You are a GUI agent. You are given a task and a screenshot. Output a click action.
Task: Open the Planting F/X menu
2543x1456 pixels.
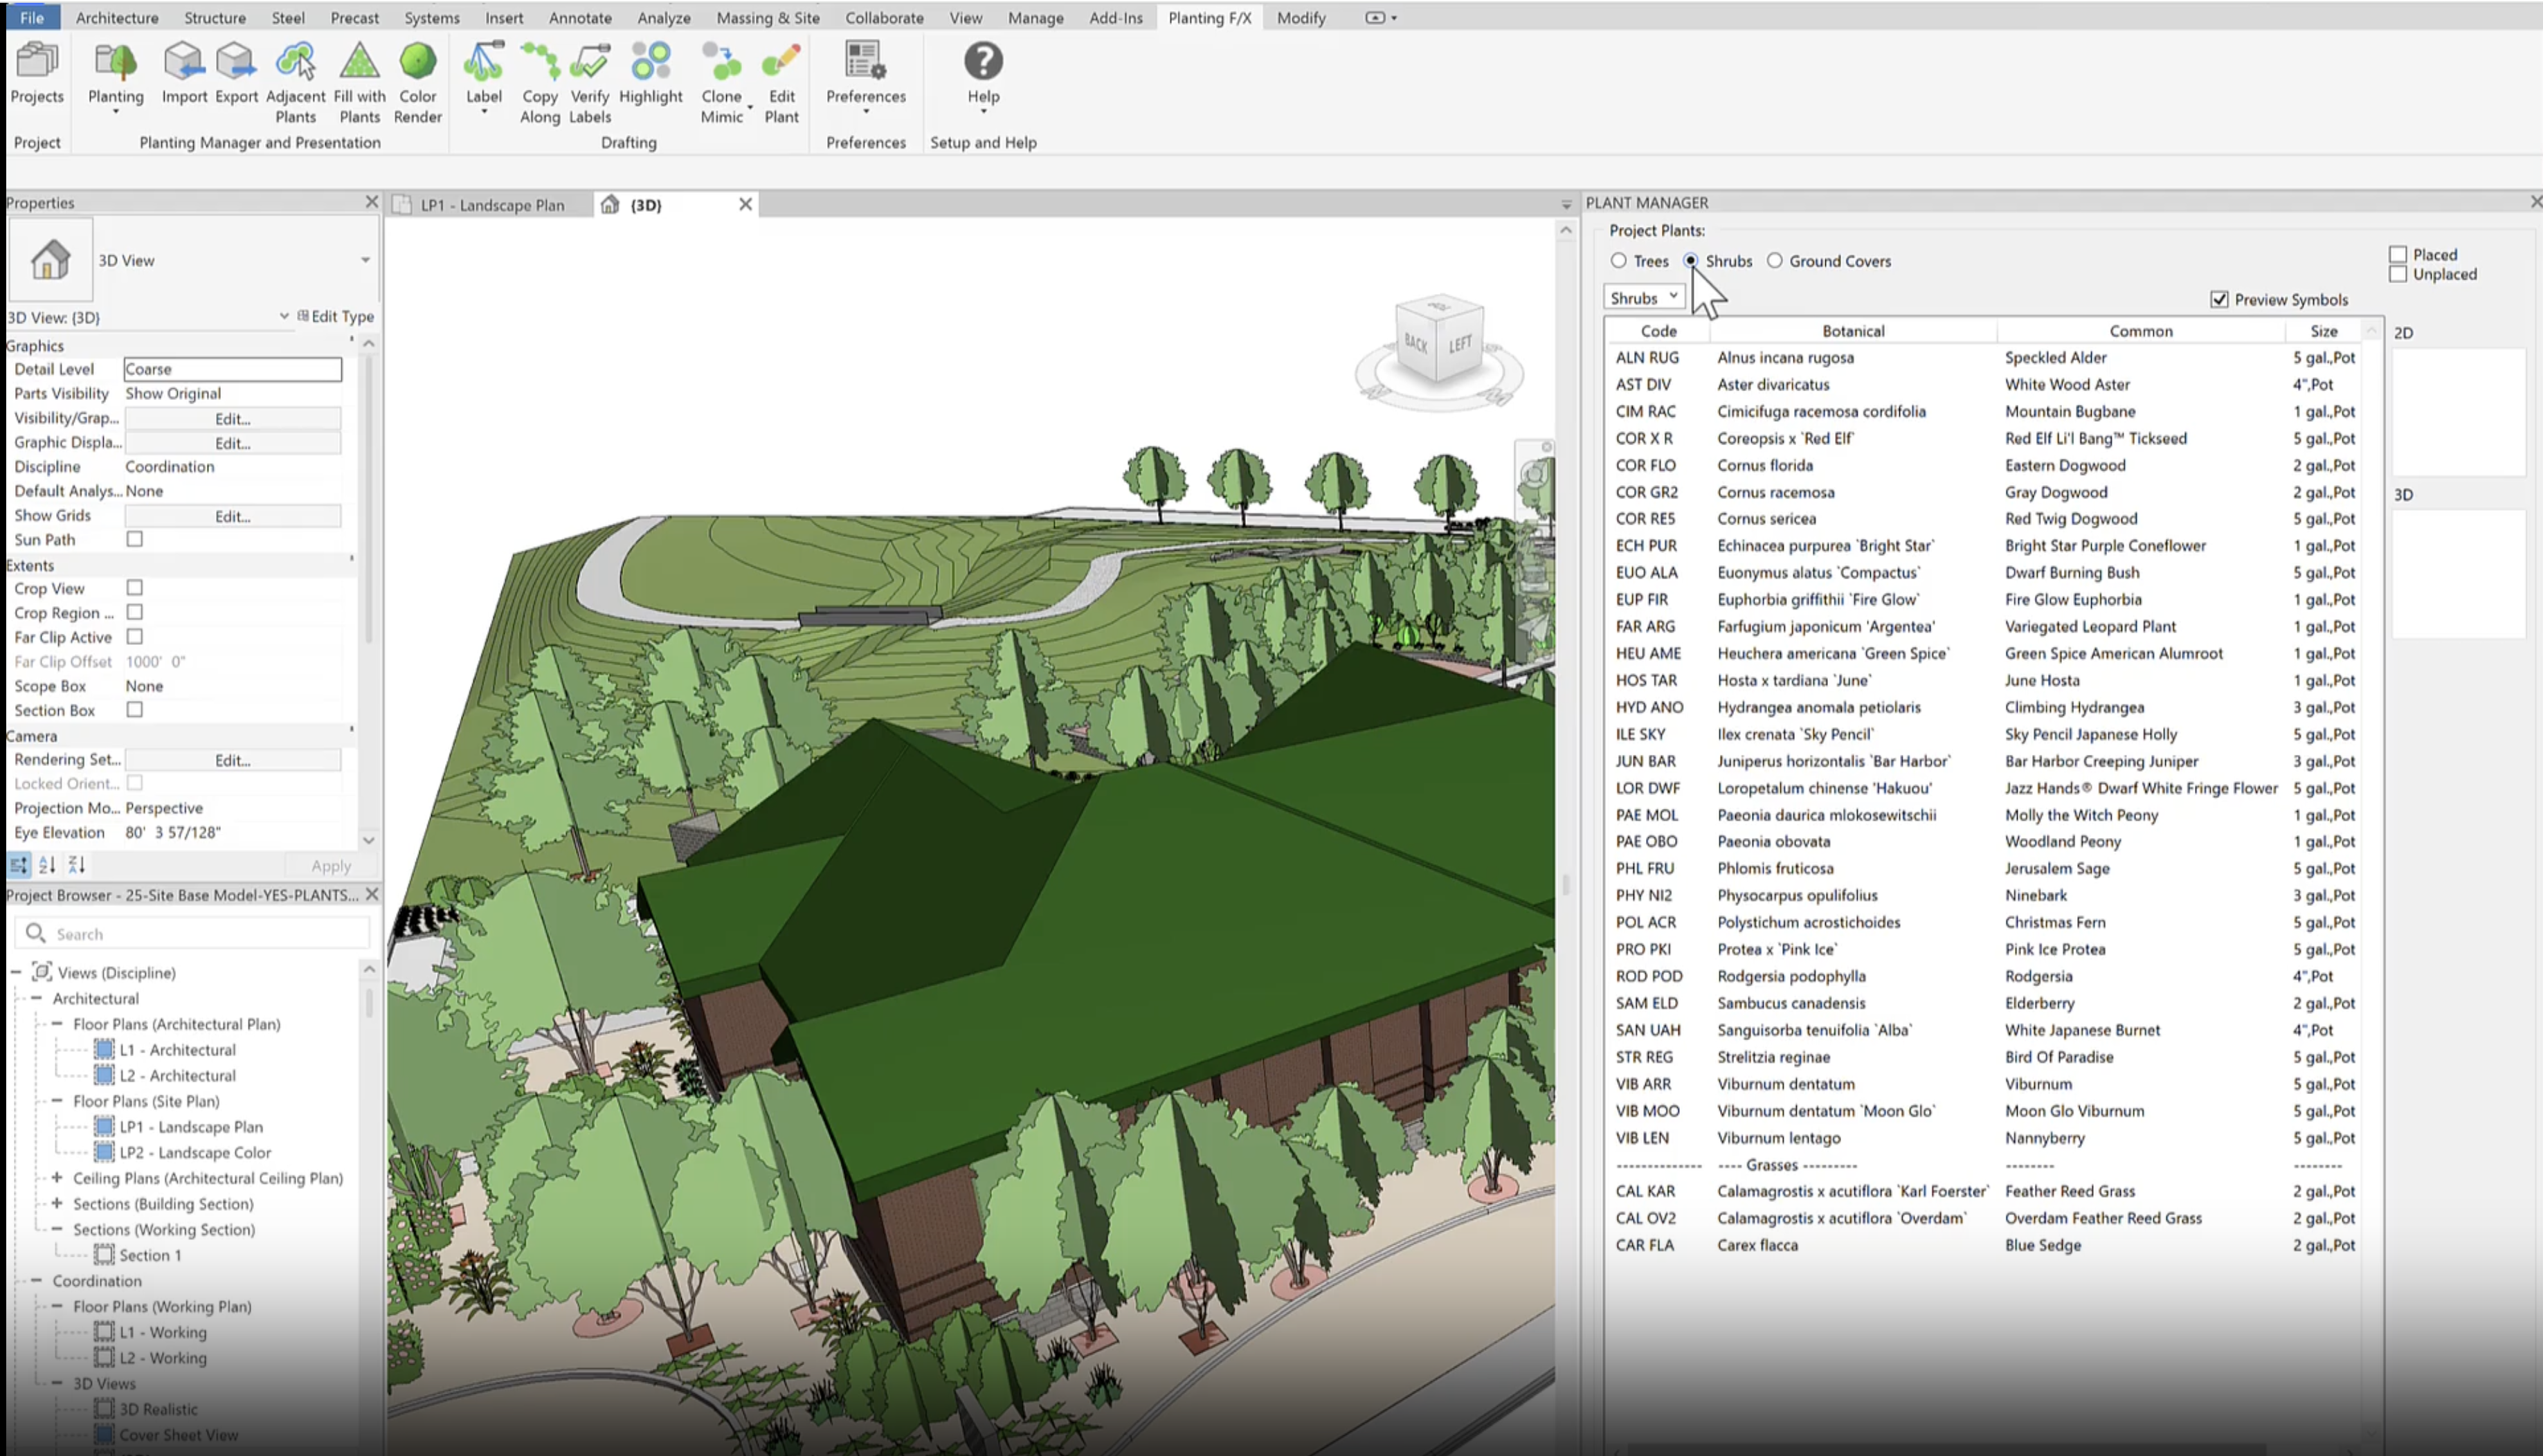pyautogui.click(x=1211, y=17)
